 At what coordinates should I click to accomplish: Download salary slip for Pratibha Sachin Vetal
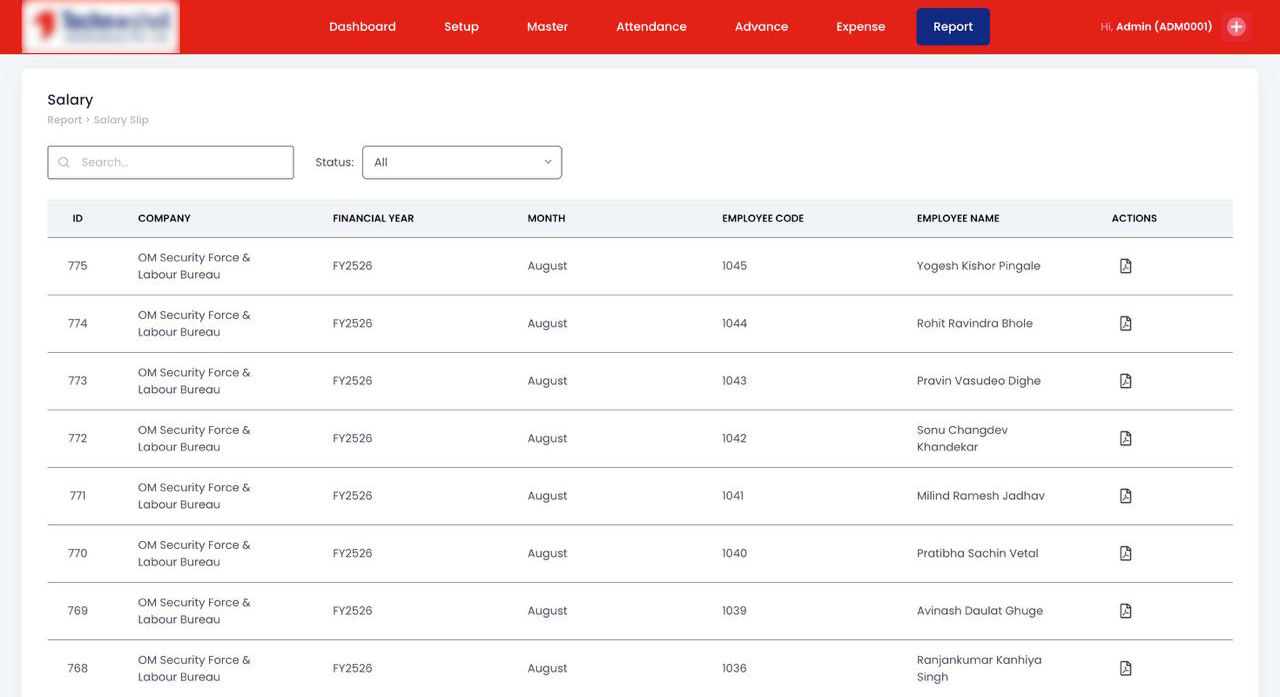[1125, 553]
